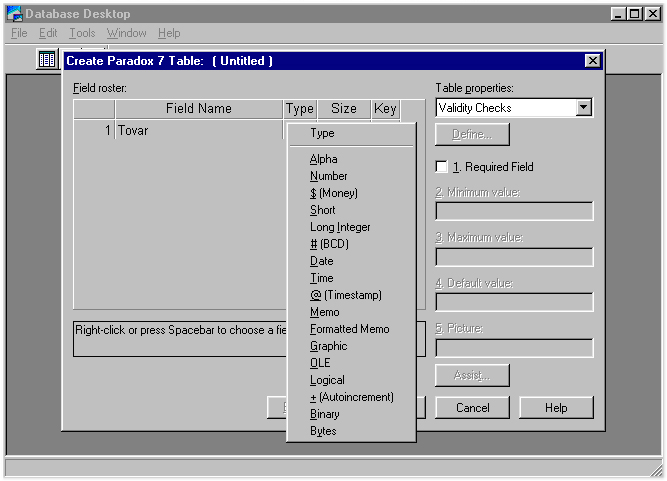Close the Create Paradox 7 Table dialog
Viewport: 667px width, 481px height.
click(x=592, y=61)
